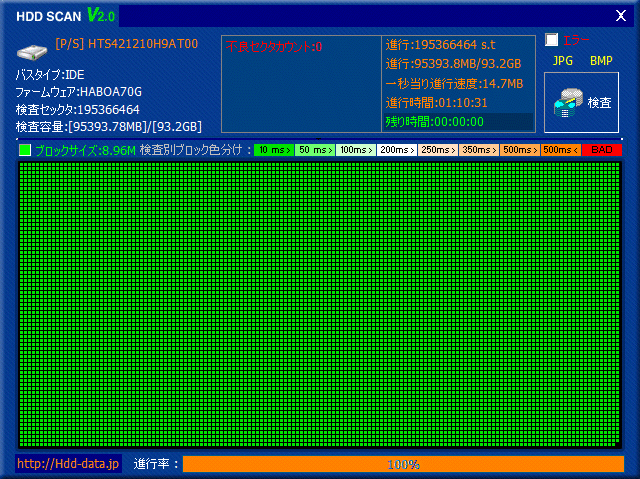Click the 検査セクタ:195366464 text
Viewport: 640px width, 479px height.
click(x=78, y=109)
